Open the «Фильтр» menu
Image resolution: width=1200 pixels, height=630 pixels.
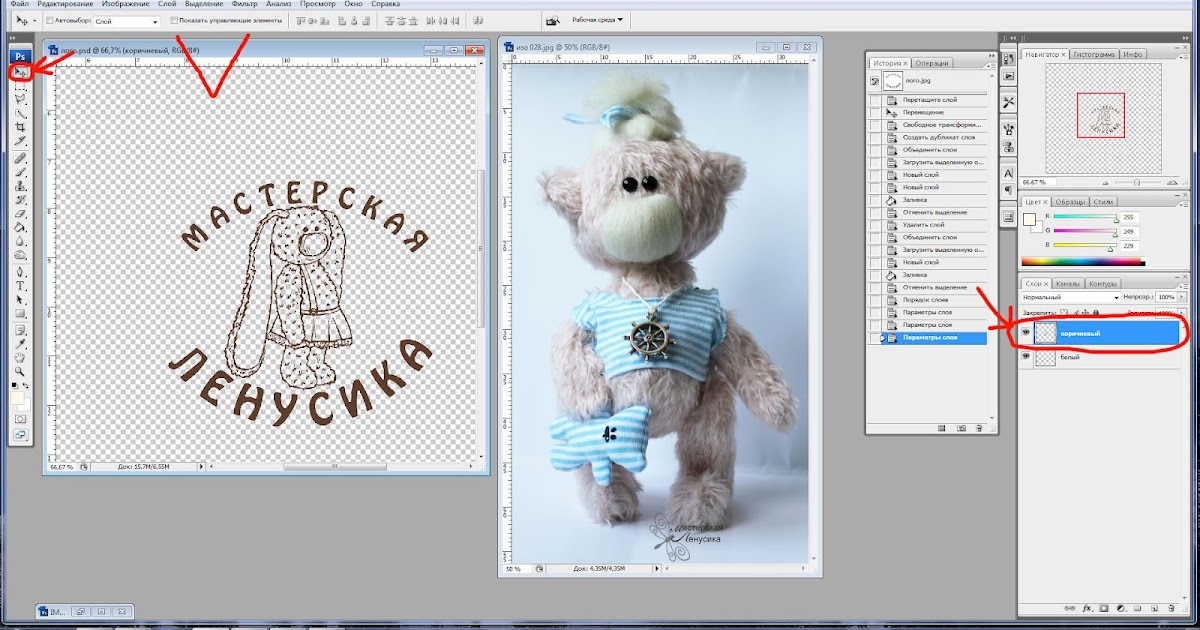tap(244, 4)
